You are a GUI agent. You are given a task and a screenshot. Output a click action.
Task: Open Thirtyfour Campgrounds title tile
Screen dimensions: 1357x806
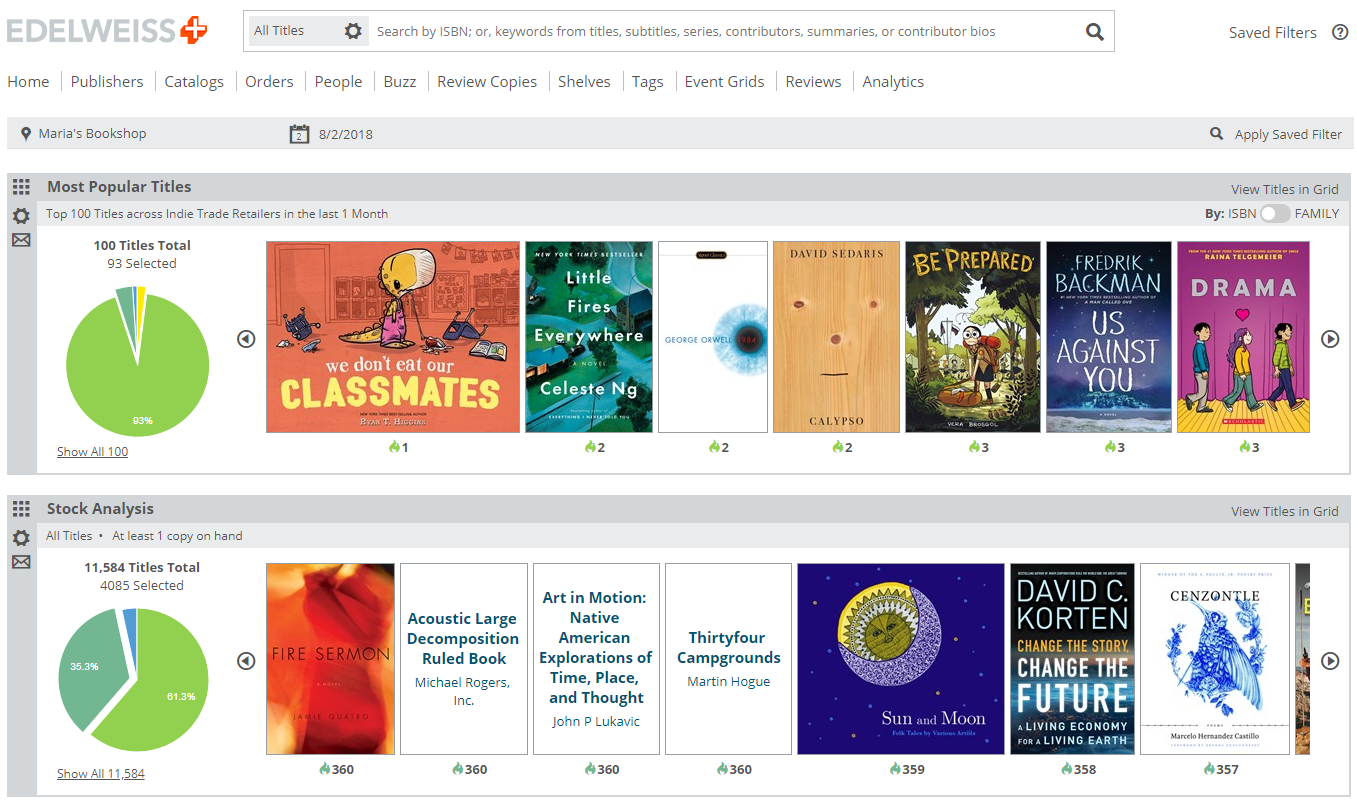coord(728,659)
